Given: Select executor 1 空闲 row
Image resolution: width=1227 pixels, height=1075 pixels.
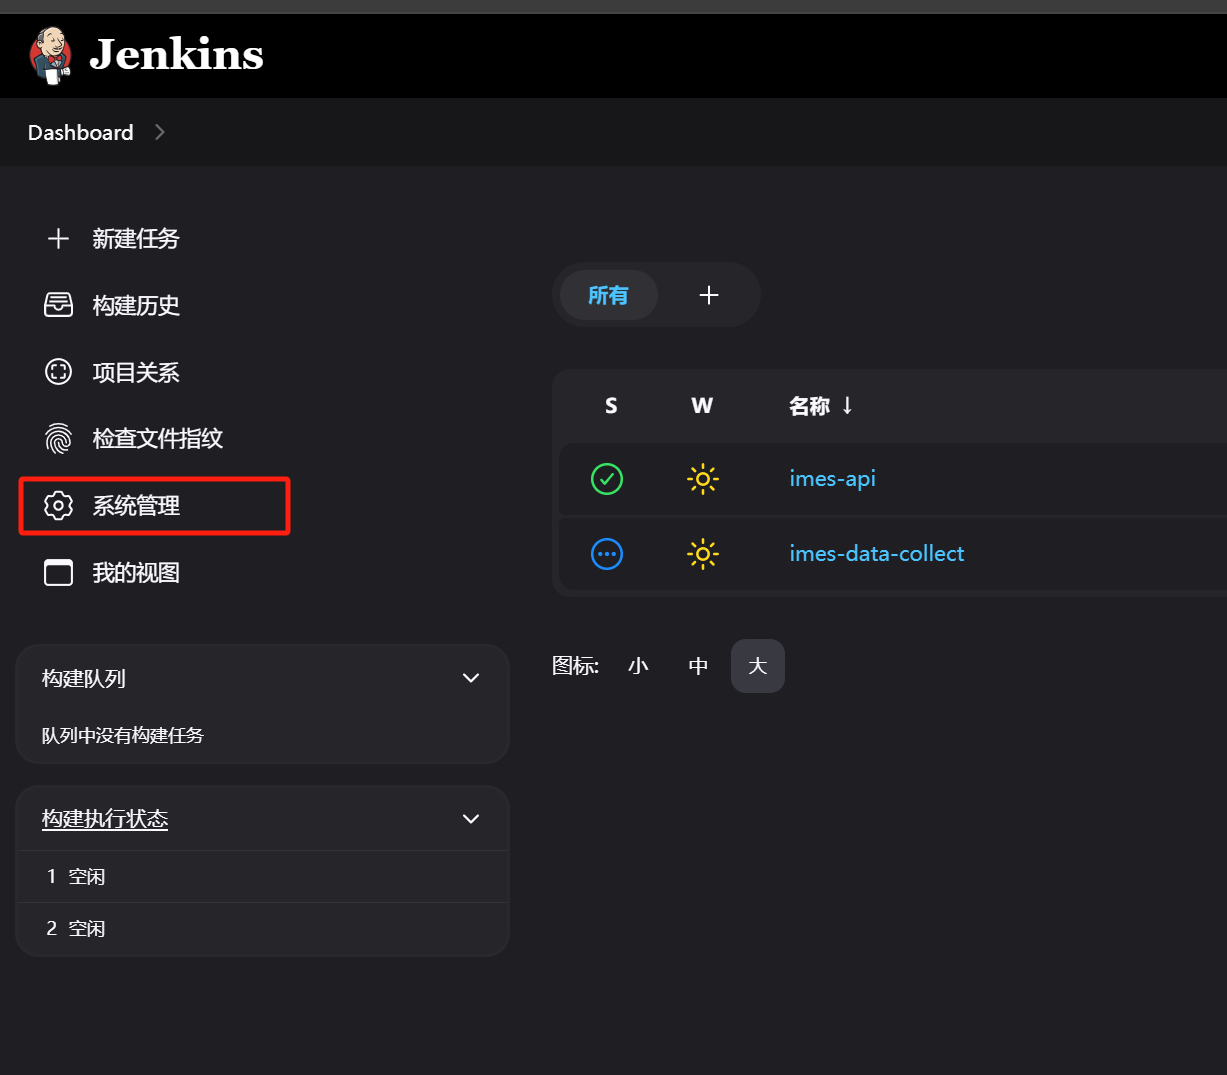Looking at the screenshot, I should (x=263, y=877).
